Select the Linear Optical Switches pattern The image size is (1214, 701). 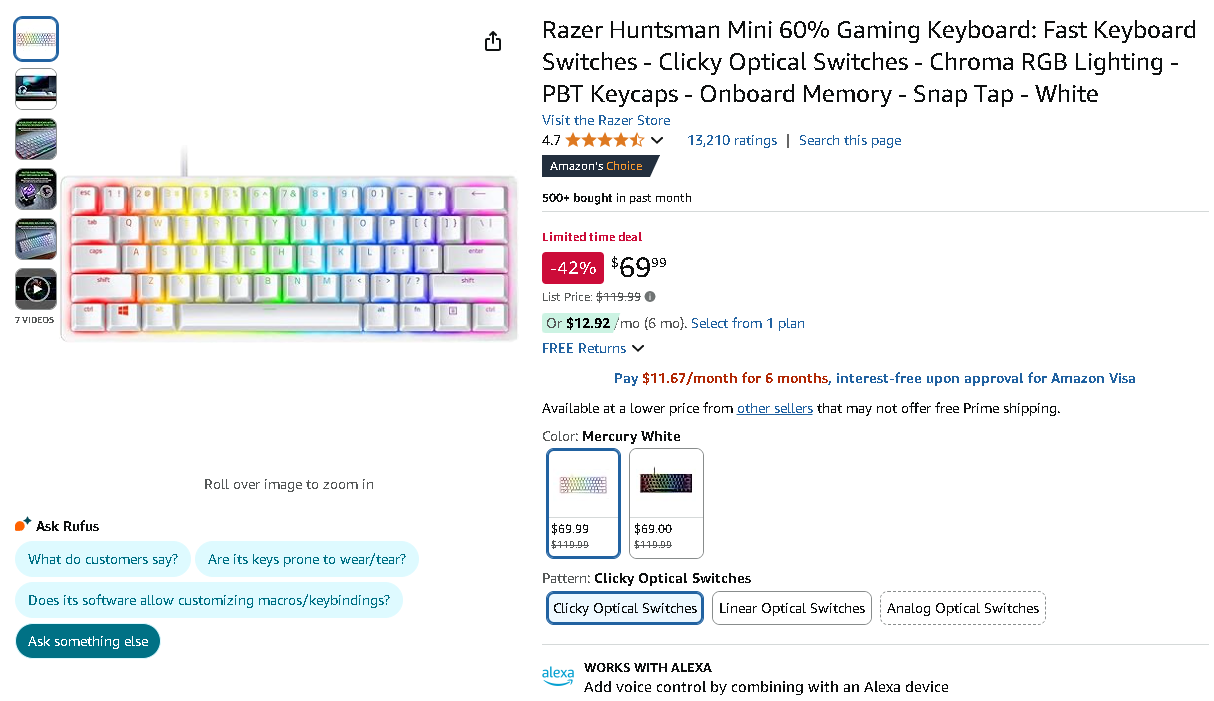pos(791,608)
